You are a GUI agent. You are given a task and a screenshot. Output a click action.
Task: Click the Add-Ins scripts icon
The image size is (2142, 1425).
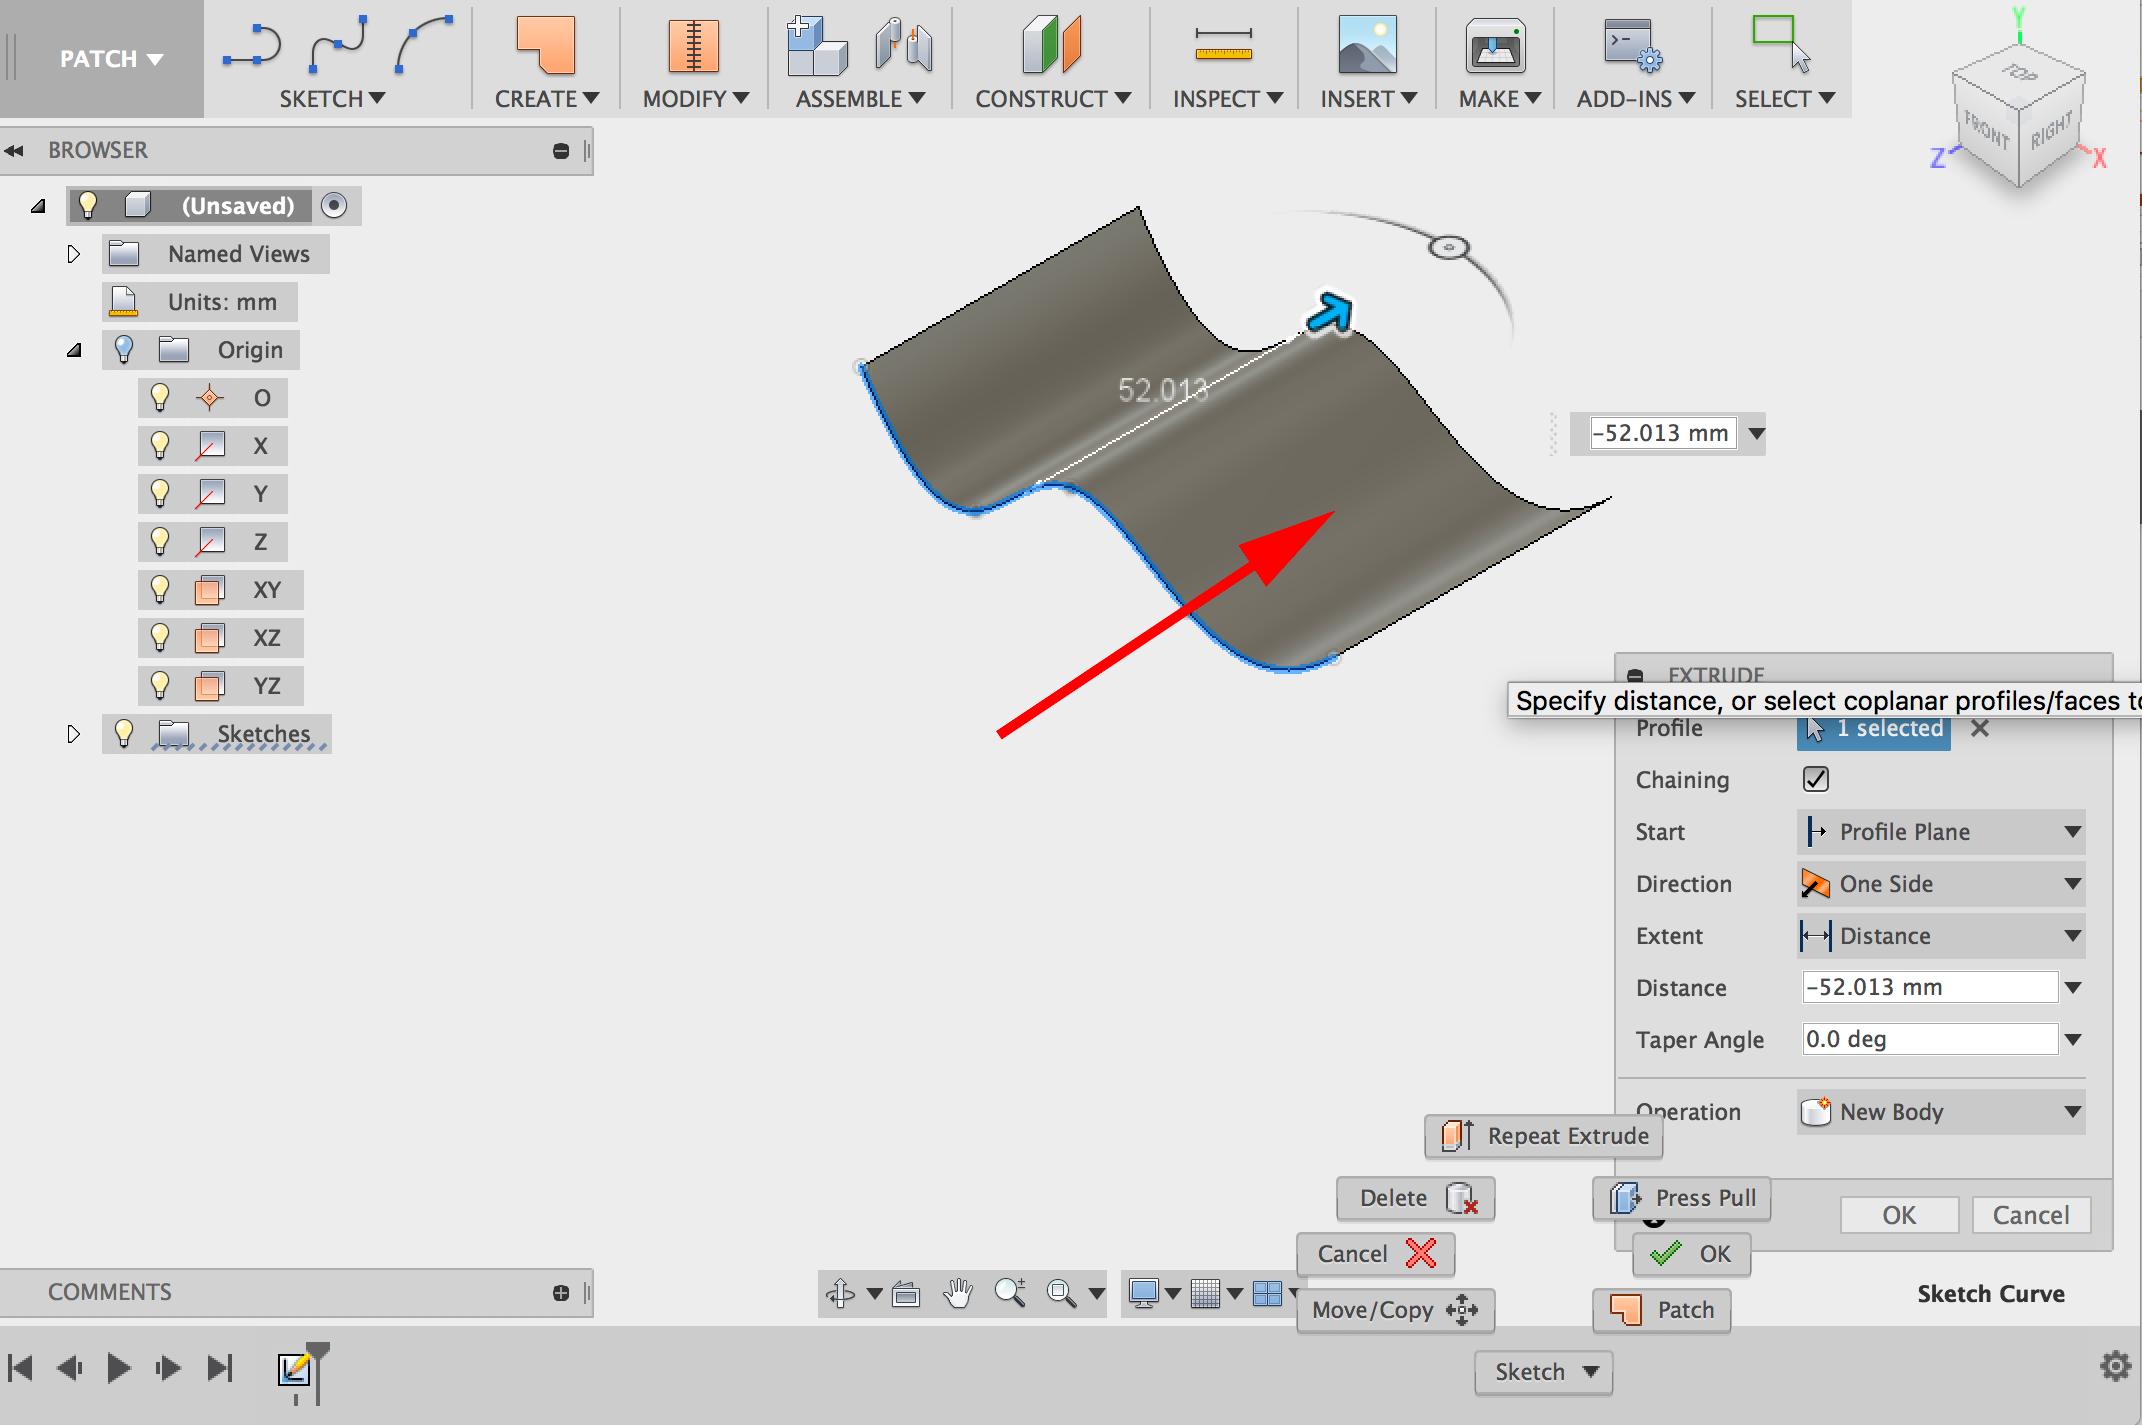1632,45
